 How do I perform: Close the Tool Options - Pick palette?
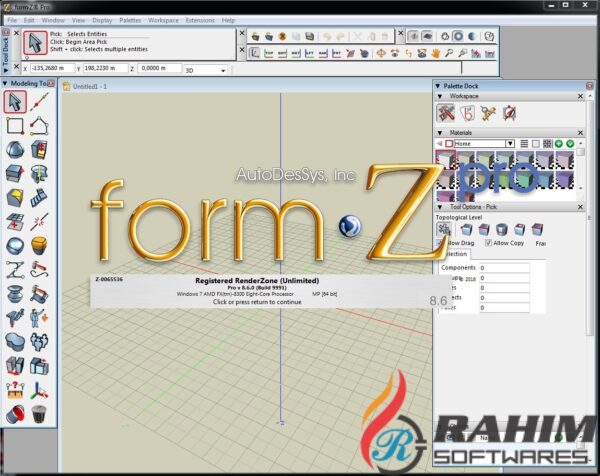[580, 207]
